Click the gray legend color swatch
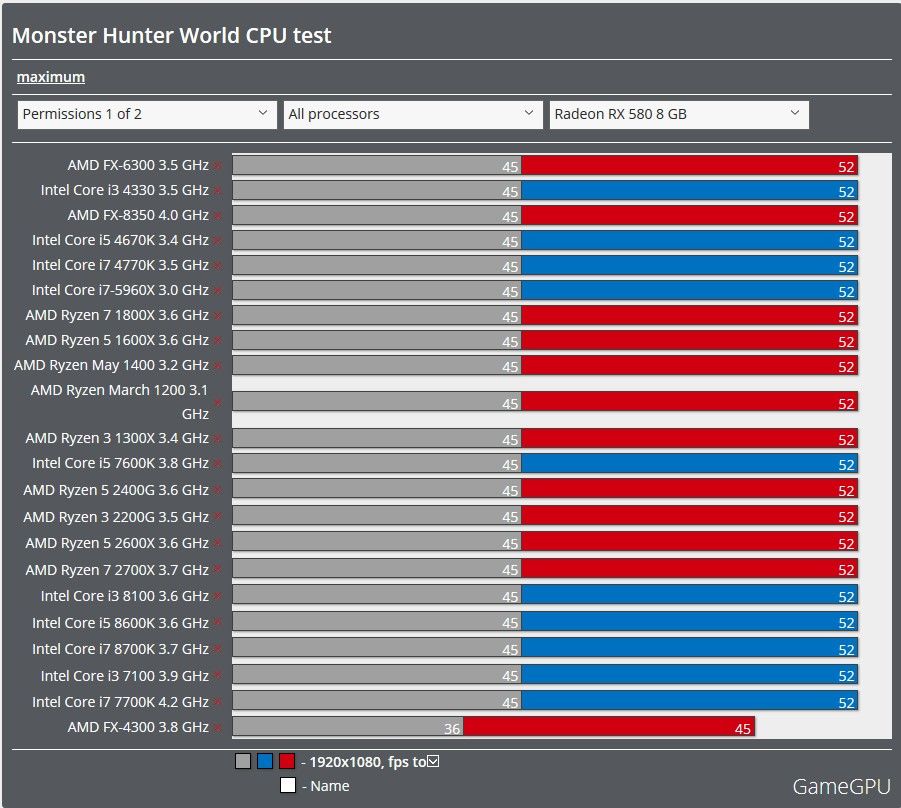The height and width of the screenshot is (808, 901). pyautogui.click(x=243, y=761)
